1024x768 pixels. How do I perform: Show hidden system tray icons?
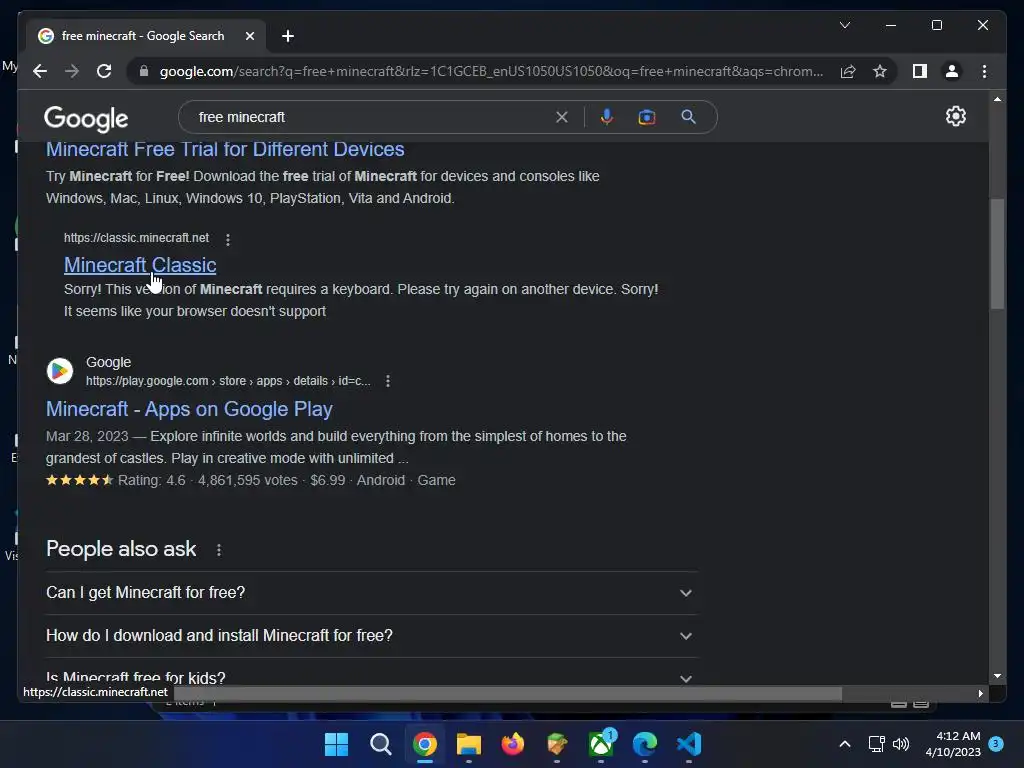tap(844, 744)
